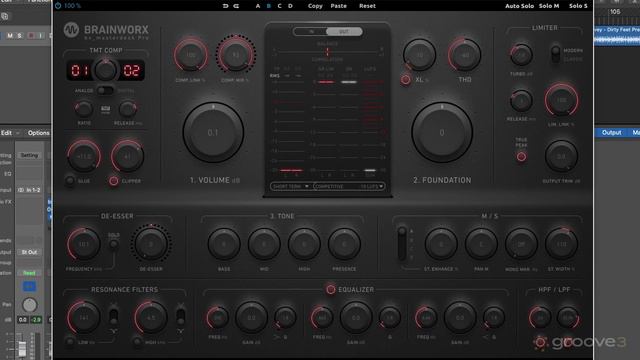The image size is (640, 360).
Task: Enable the De-Esser Solo button
Action: coord(113,244)
